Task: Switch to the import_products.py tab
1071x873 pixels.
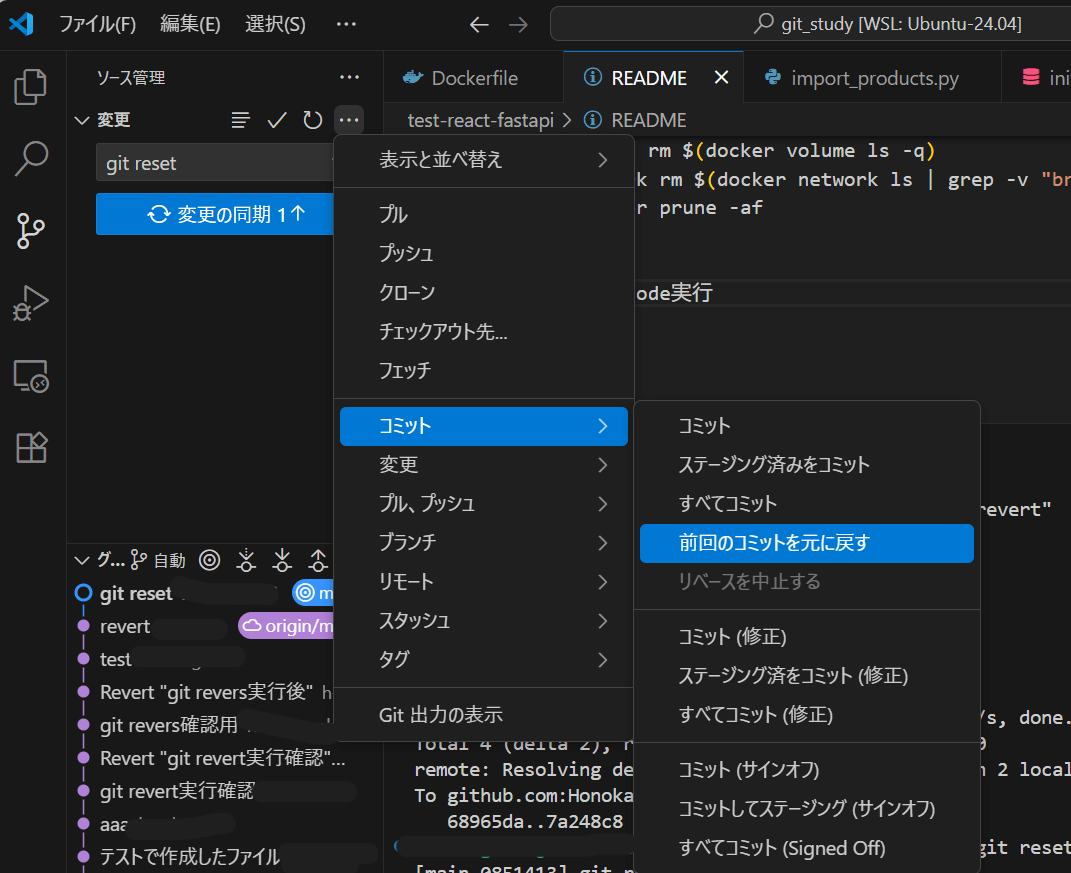Action: tap(873, 78)
